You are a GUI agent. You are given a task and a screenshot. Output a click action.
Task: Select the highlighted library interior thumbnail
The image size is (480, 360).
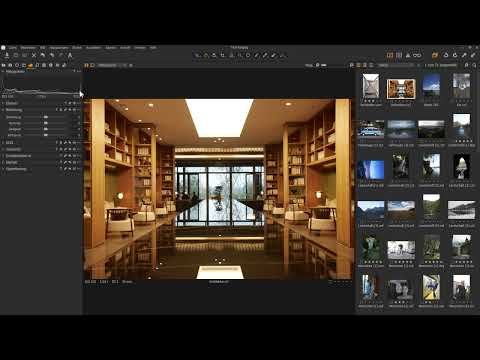401,89
